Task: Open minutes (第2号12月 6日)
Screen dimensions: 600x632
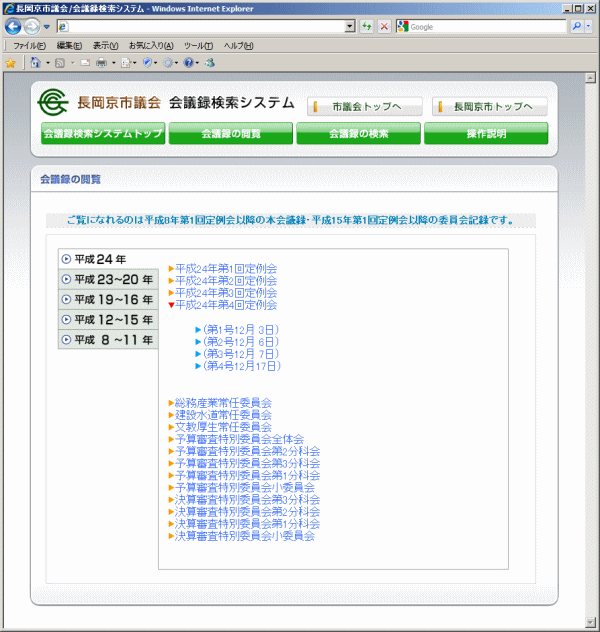Action: (241, 342)
